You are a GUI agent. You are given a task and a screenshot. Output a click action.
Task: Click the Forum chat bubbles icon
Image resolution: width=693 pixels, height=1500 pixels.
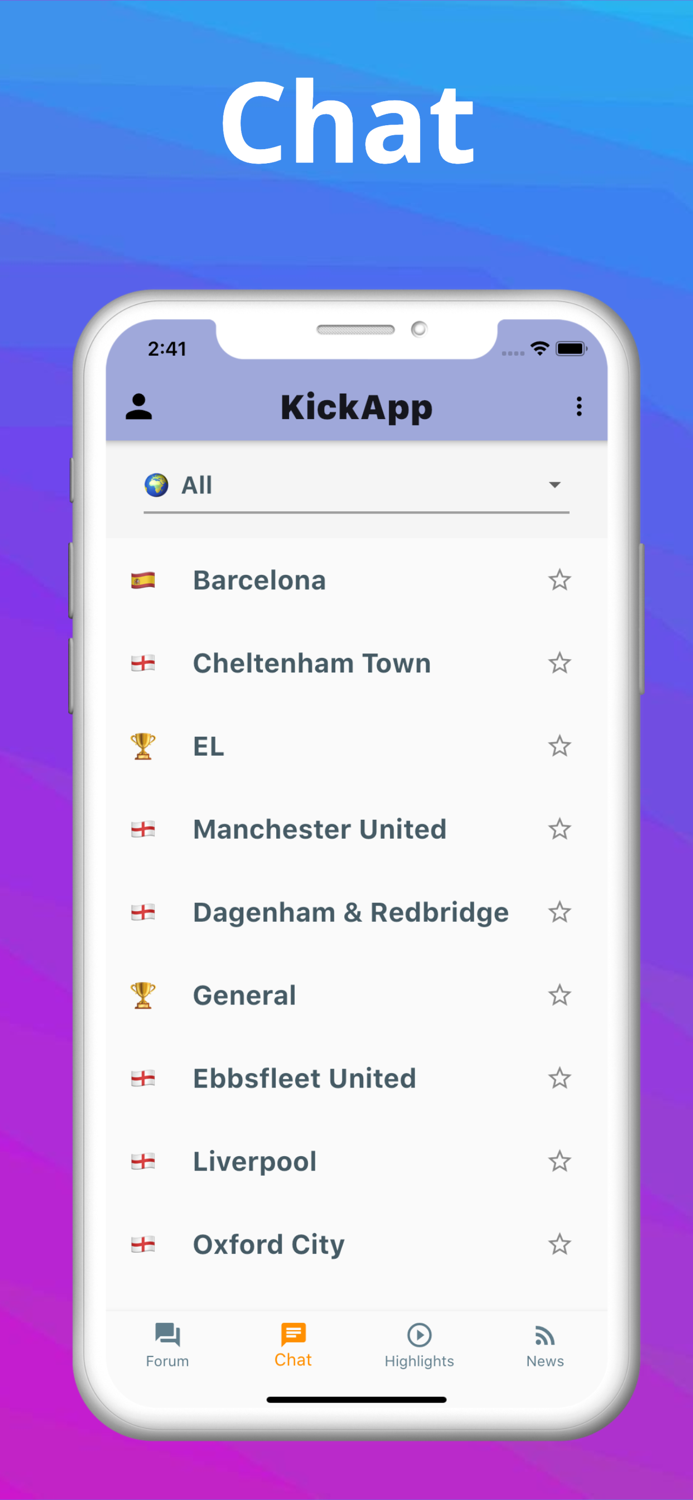[x=166, y=1333]
